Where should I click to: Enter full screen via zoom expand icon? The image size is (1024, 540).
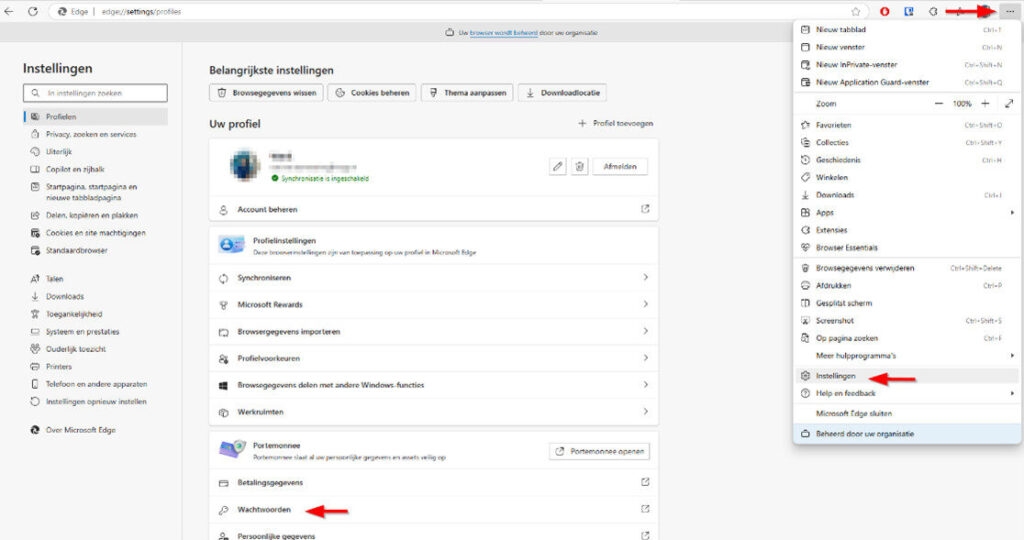[1009, 103]
